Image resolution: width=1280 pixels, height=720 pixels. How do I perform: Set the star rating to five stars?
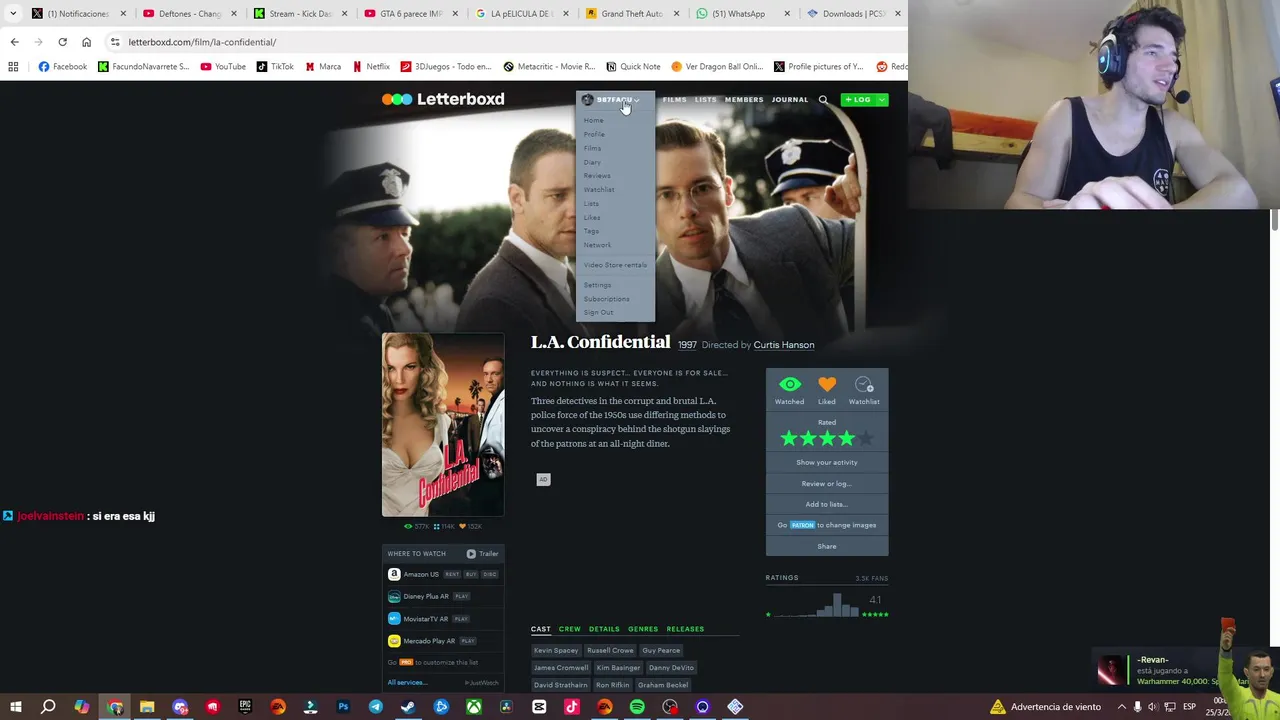866,438
